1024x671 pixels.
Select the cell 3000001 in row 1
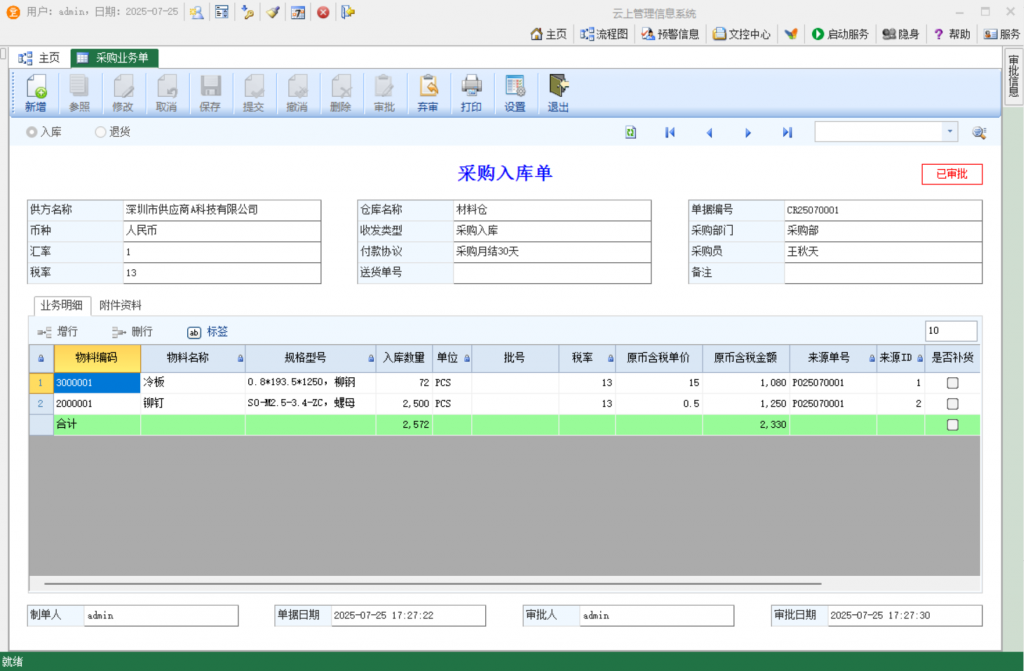click(x=97, y=383)
